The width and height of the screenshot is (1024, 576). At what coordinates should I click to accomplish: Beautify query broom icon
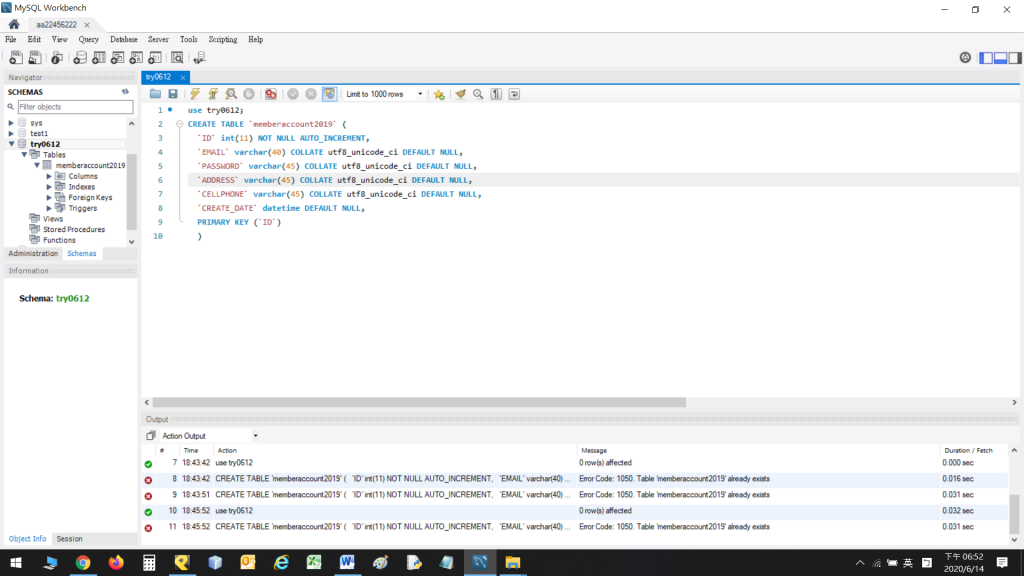(460, 94)
